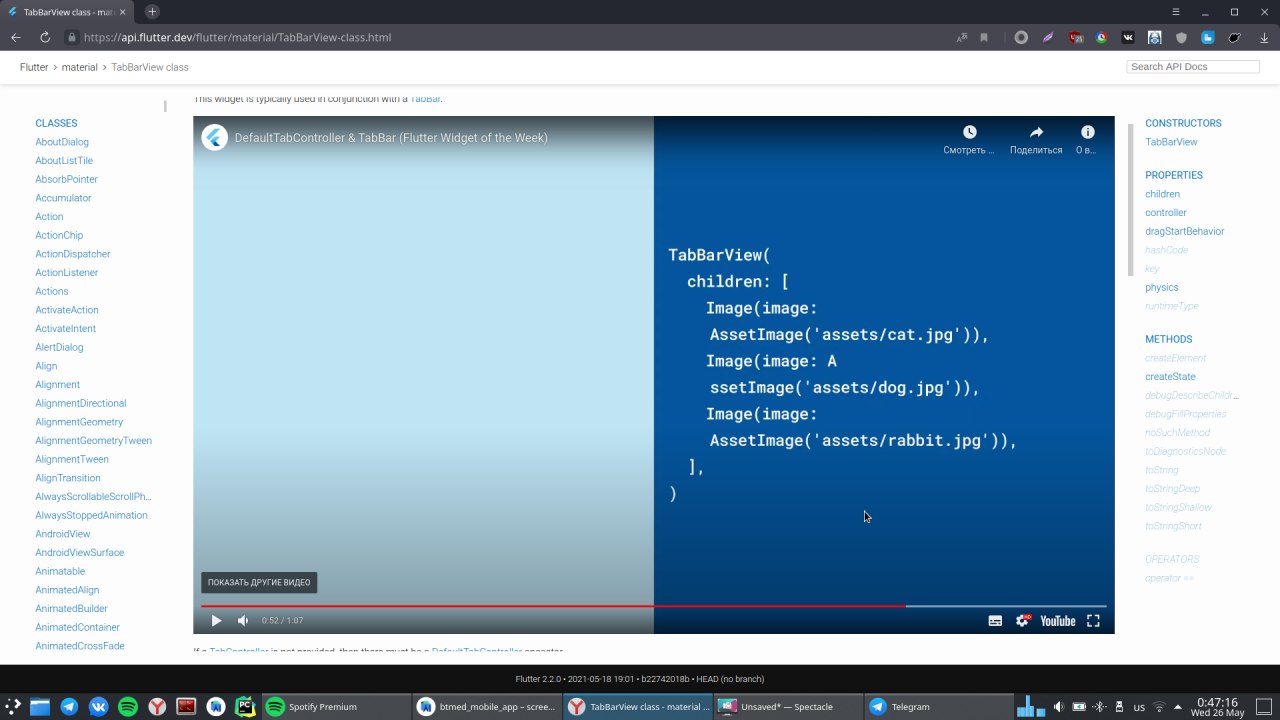Open the browser hamburger menu
The image size is (1280, 720).
coord(1176,12)
